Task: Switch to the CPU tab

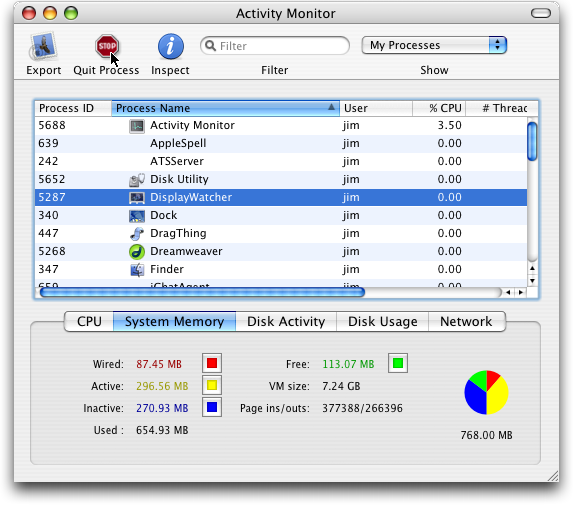Action: 89,322
